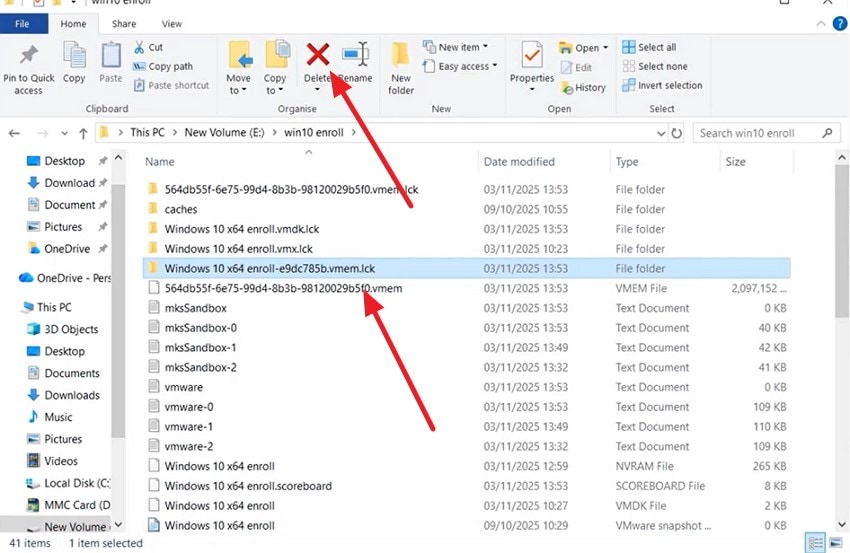Sort by Size column header
850x553 pixels.
pyautogui.click(x=735, y=162)
